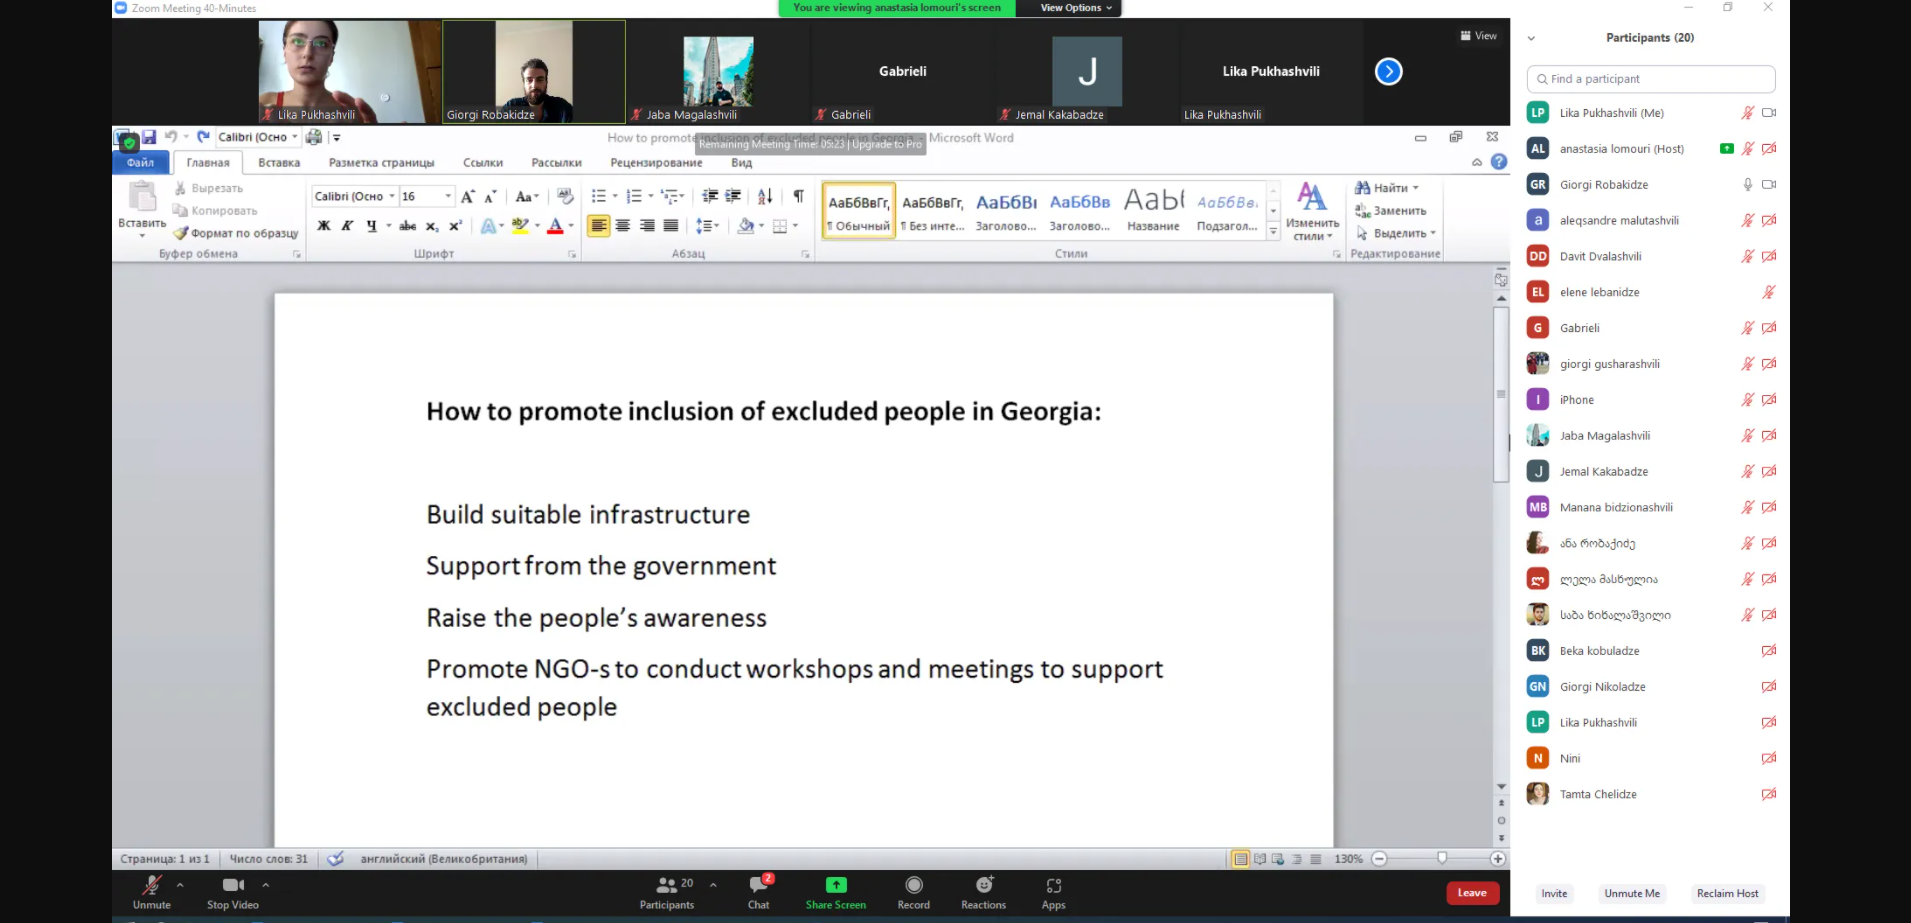Open the Reactions menu icon
The image size is (1911, 923).
984,886
